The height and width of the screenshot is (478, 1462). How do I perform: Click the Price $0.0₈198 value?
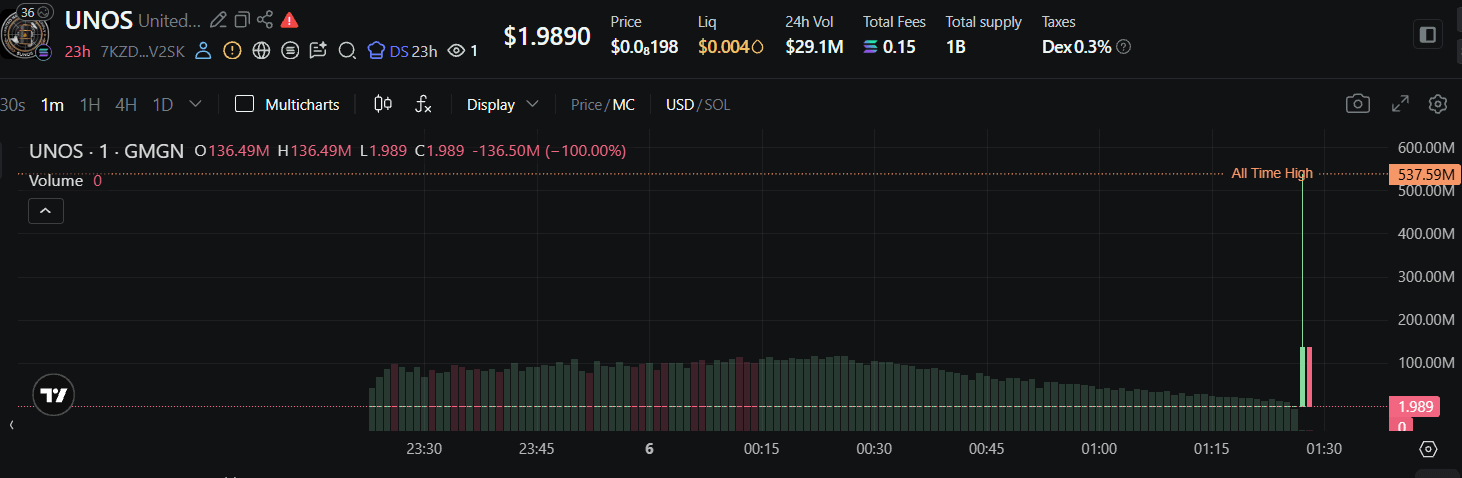point(645,47)
